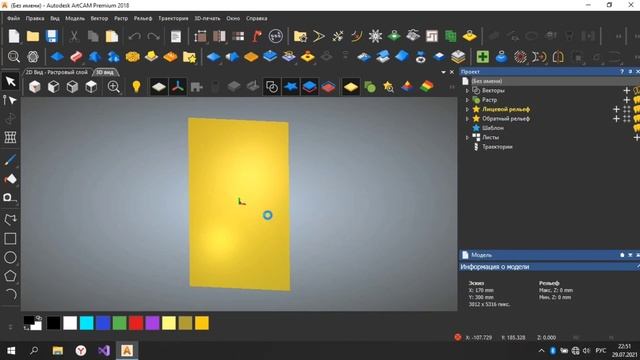Close the view tab with X button
The width and height of the screenshot is (640, 360).
(452, 72)
